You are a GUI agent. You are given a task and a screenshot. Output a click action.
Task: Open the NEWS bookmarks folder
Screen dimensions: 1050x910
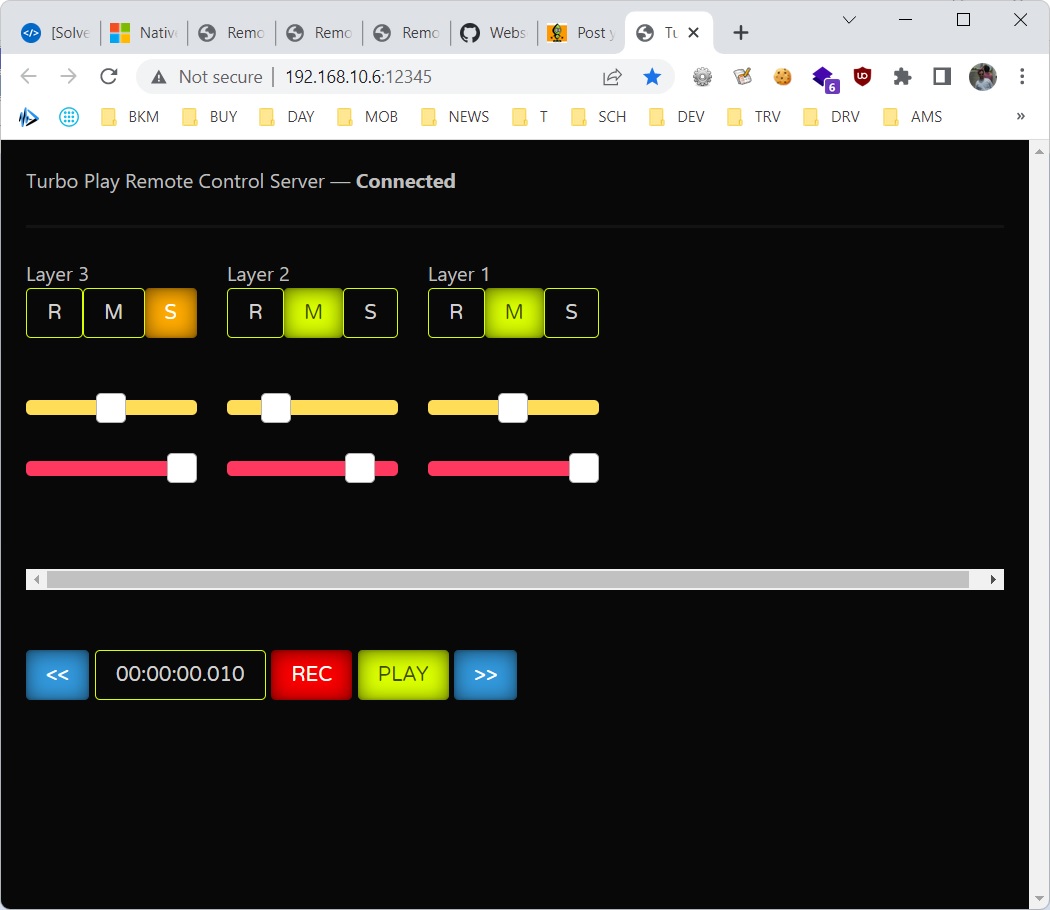[x=455, y=117]
